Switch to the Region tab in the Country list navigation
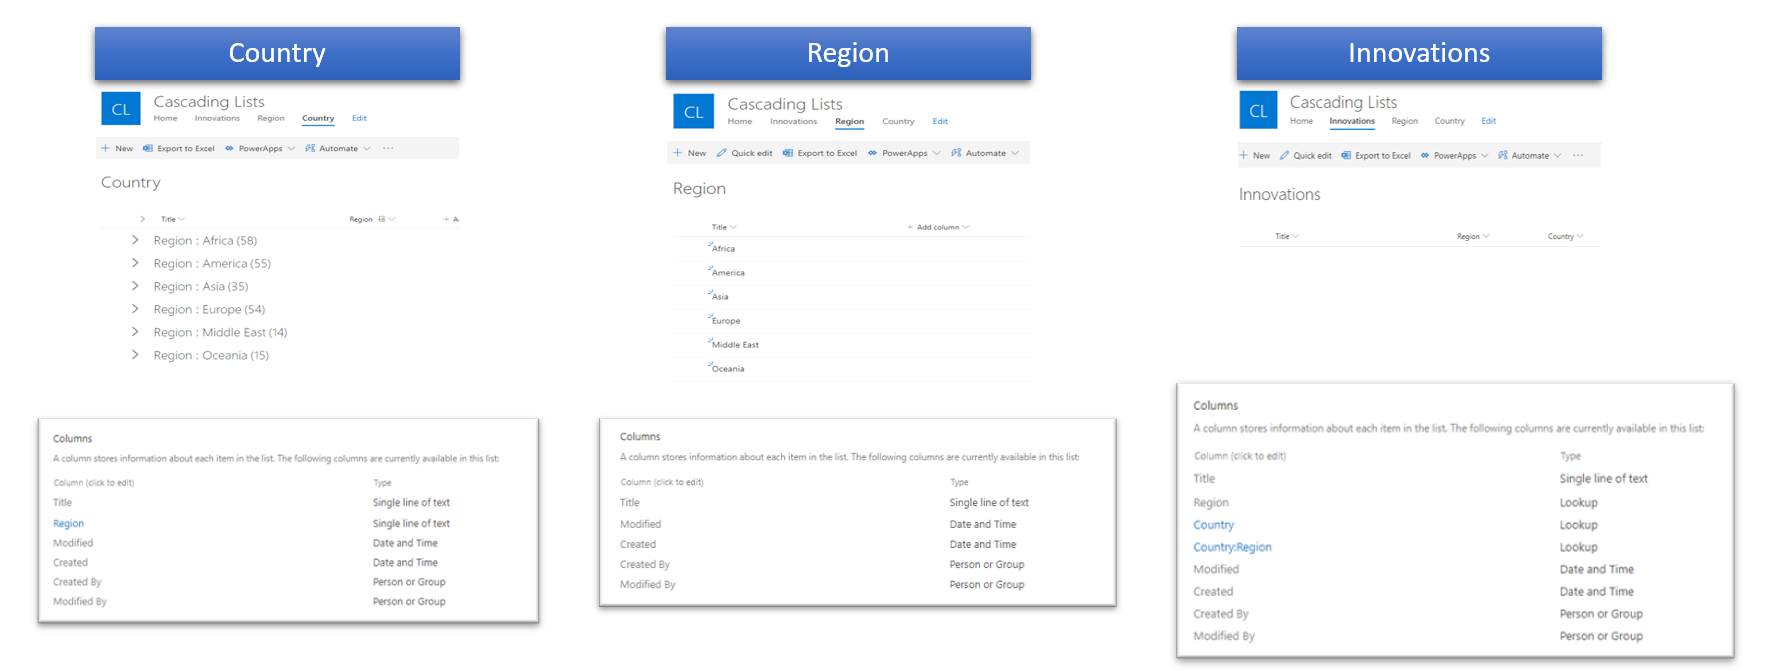The width and height of the screenshot is (1789, 671). tap(271, 118)
